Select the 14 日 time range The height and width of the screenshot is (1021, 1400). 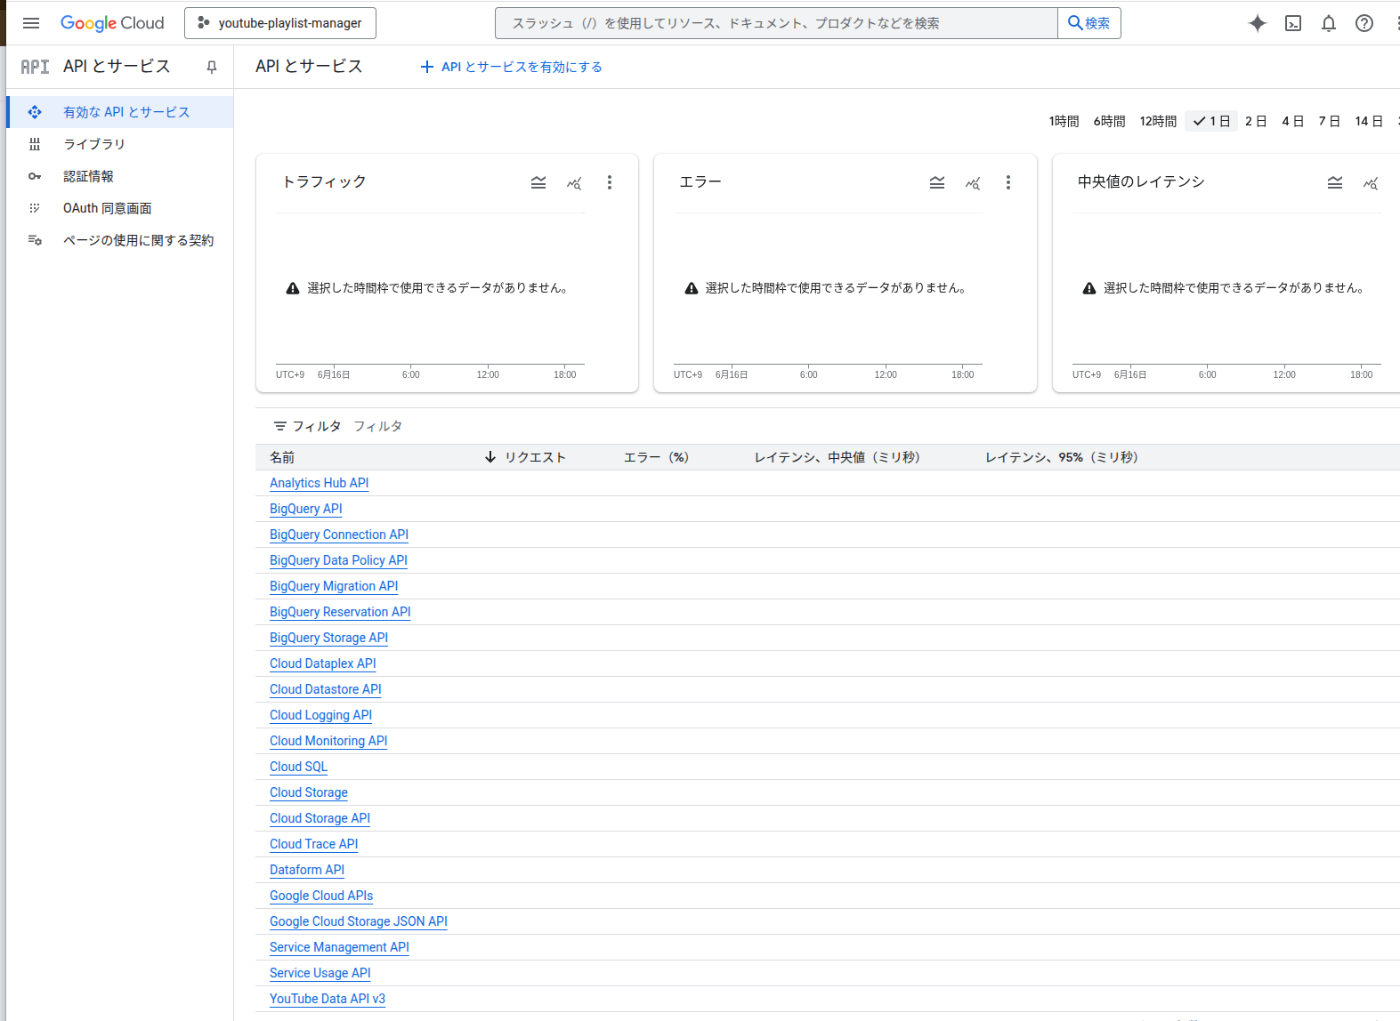click(1369, 121)
